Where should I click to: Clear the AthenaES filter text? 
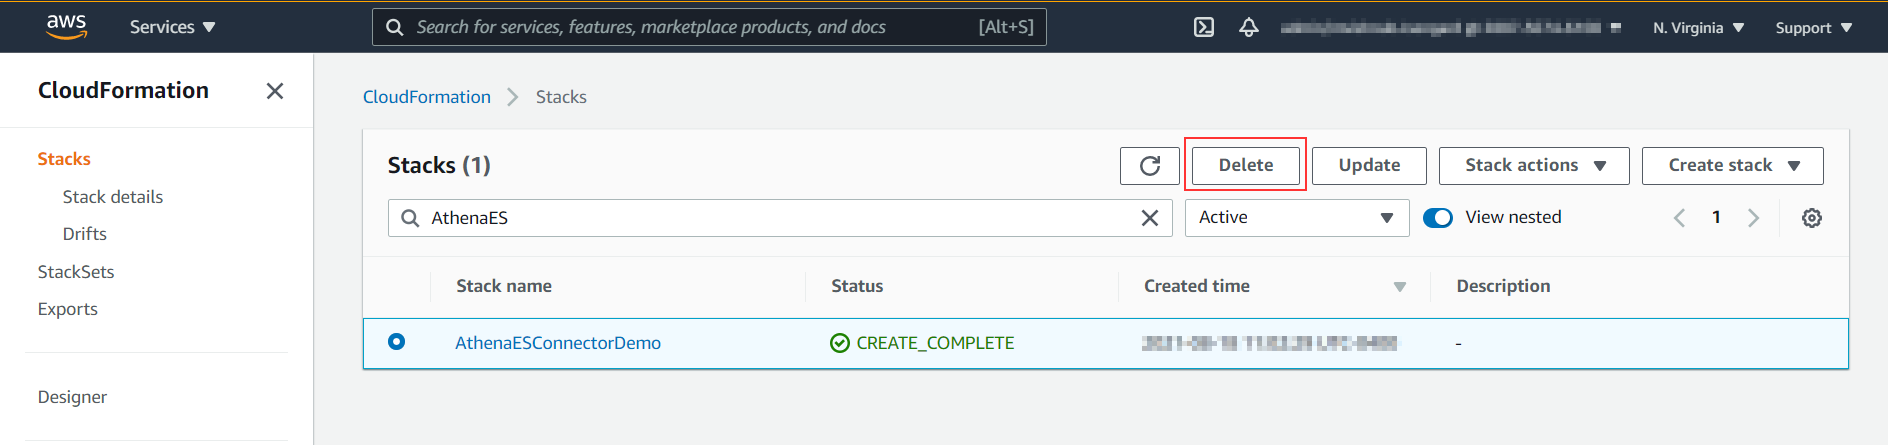click(x=1150, y=218)
